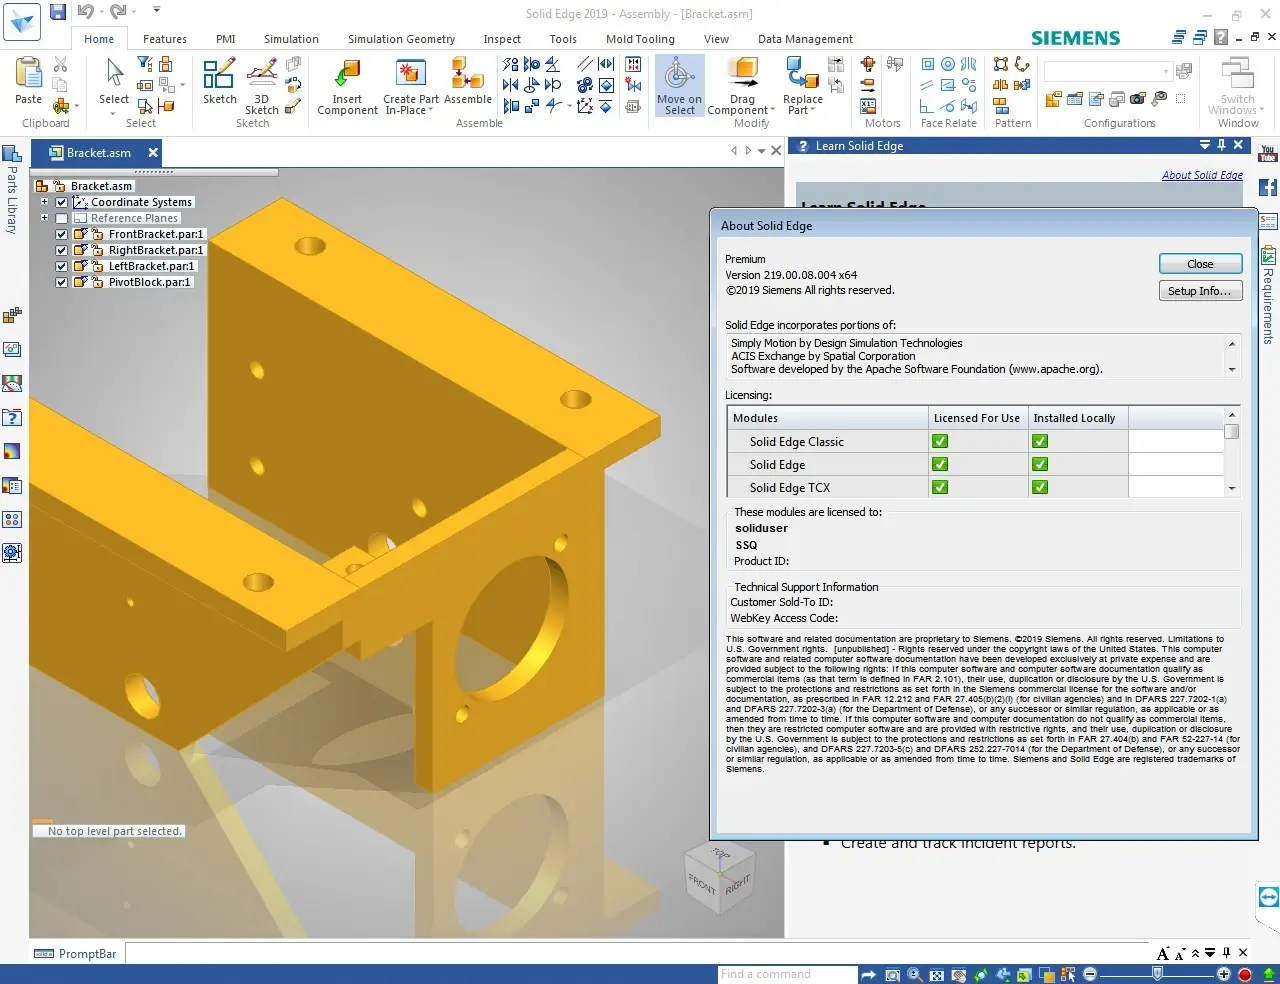Click the zoom slider thumb in status bar
Screen dimensions: 1280x984
[x=1157, y=974]
